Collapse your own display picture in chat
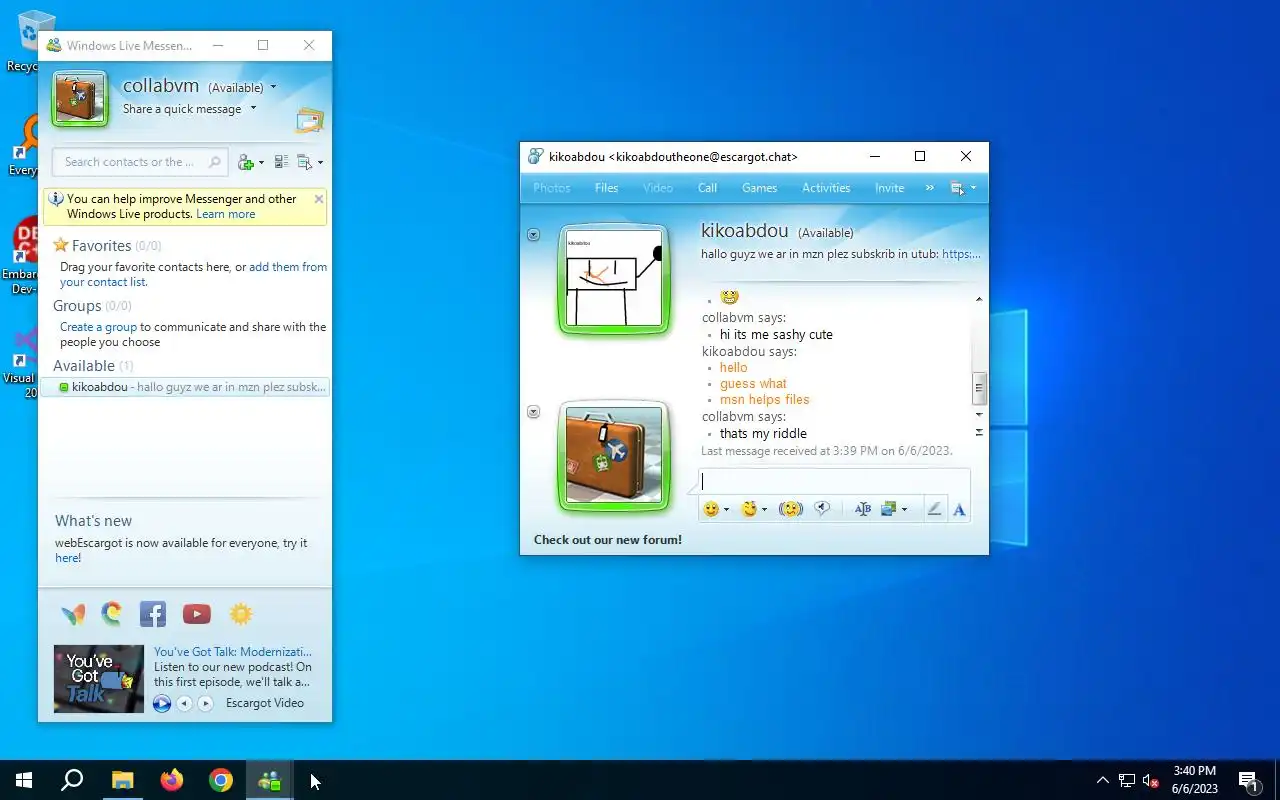The height and width of the screenshot is (800, 1280). [x=533, y=412]
